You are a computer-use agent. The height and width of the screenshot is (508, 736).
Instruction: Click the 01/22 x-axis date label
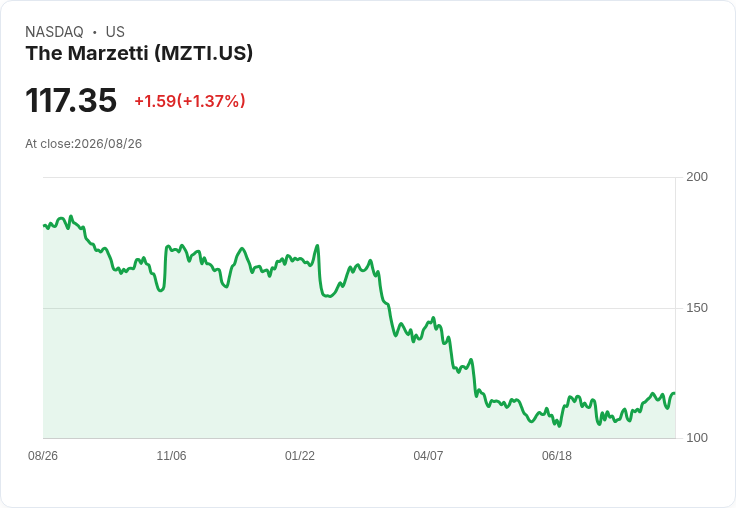click(x=299, y=455)
